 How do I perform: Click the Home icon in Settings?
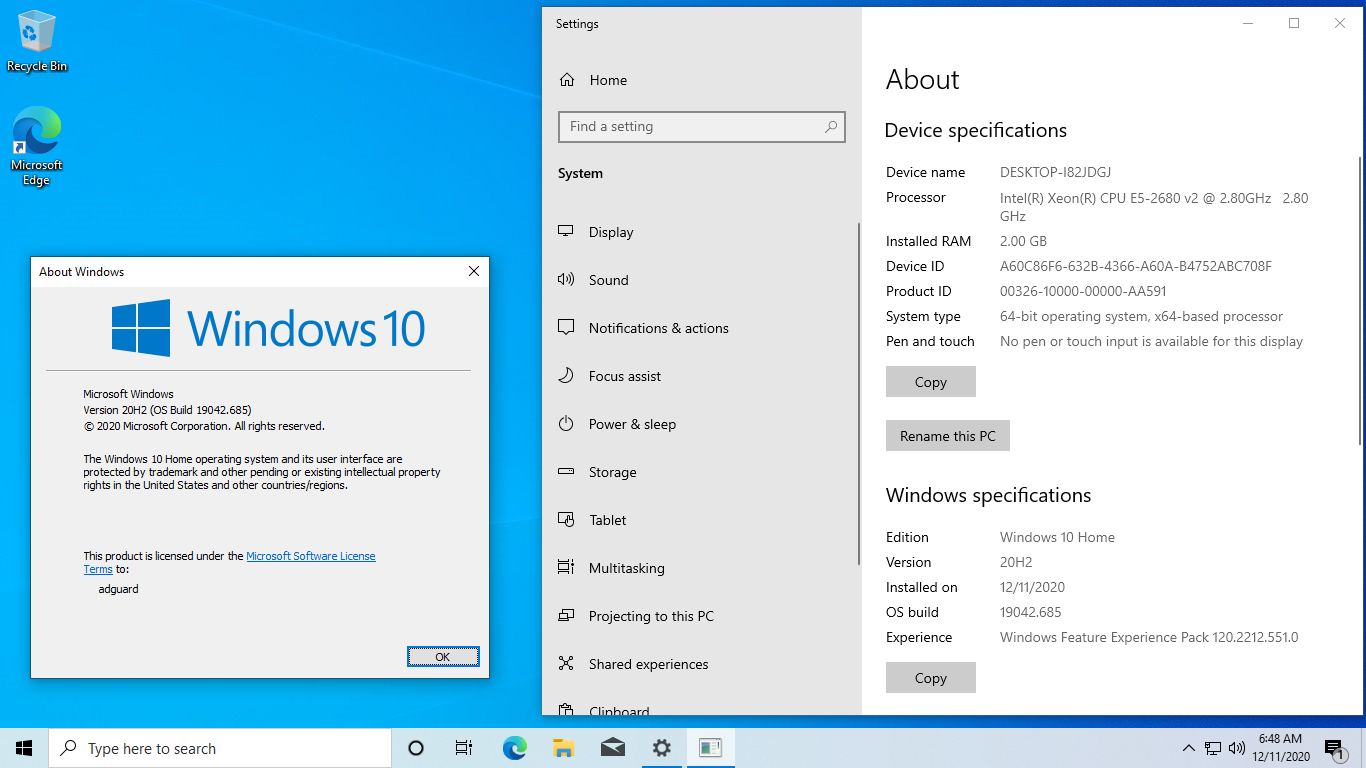[x=567, y=80]
